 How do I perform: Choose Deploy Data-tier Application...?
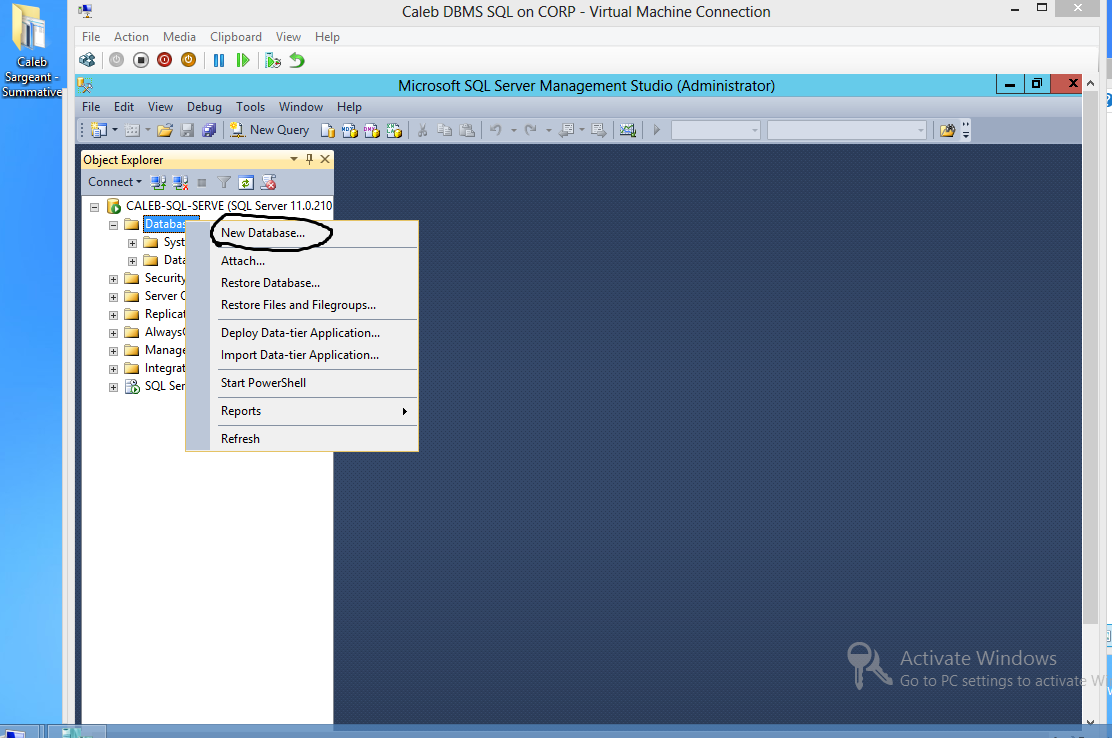click(x=301, y=332)
